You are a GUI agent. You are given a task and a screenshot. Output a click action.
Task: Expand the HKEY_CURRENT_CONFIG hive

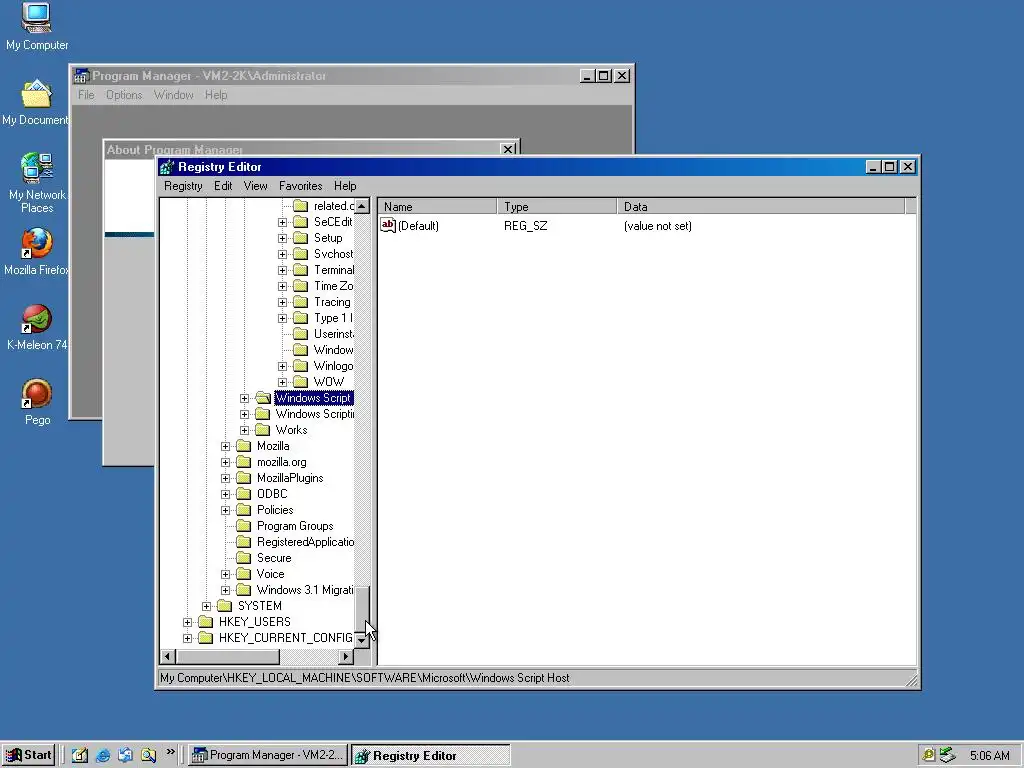point(187,638)
